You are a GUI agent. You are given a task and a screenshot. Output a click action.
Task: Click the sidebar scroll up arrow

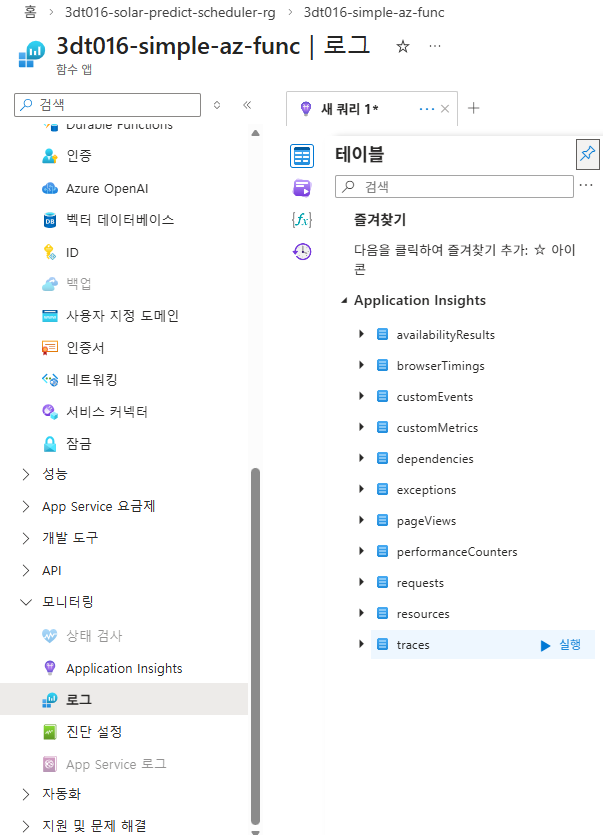click(x=255, y=133)
